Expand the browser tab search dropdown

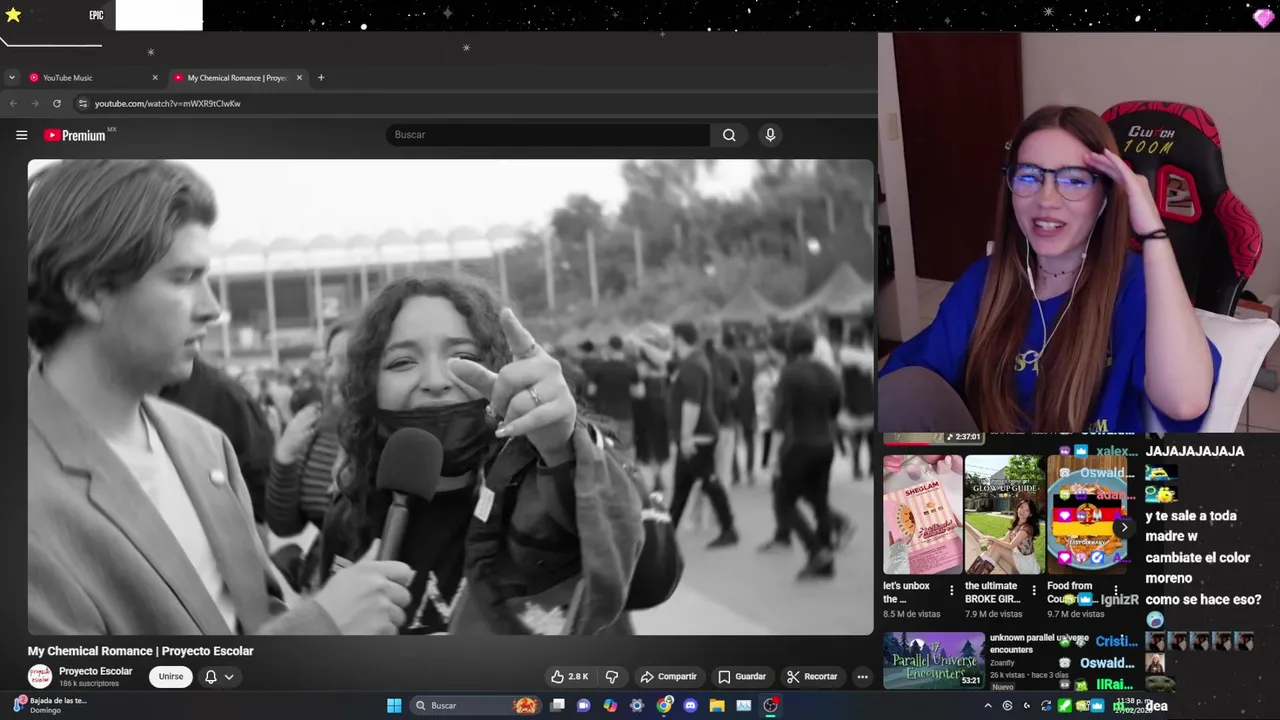click(x=11, y=78)
